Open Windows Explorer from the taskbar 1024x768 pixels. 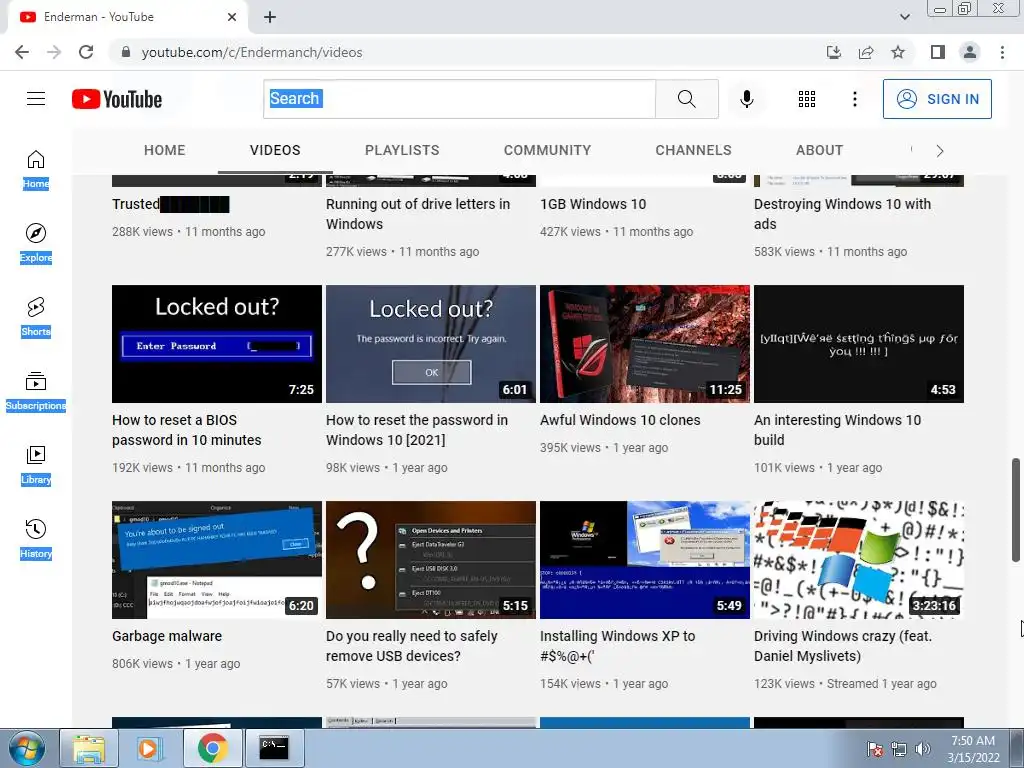(x=89, y=748)
